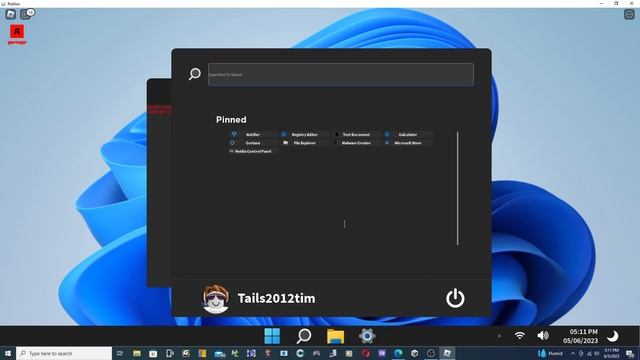Show hidden icons in the Windows system tray
Screen dimensions: 640x360
coord(573,353)
